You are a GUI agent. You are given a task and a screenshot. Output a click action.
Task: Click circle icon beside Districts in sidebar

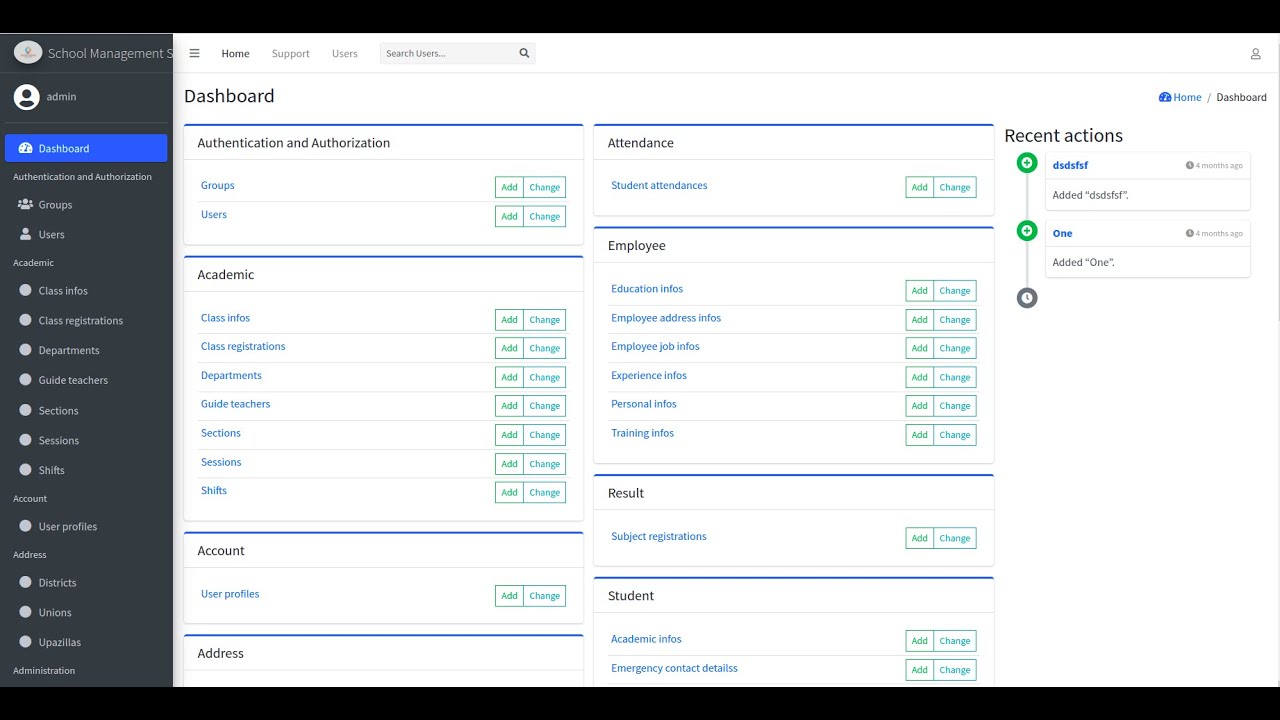click(x=26, y=582)
